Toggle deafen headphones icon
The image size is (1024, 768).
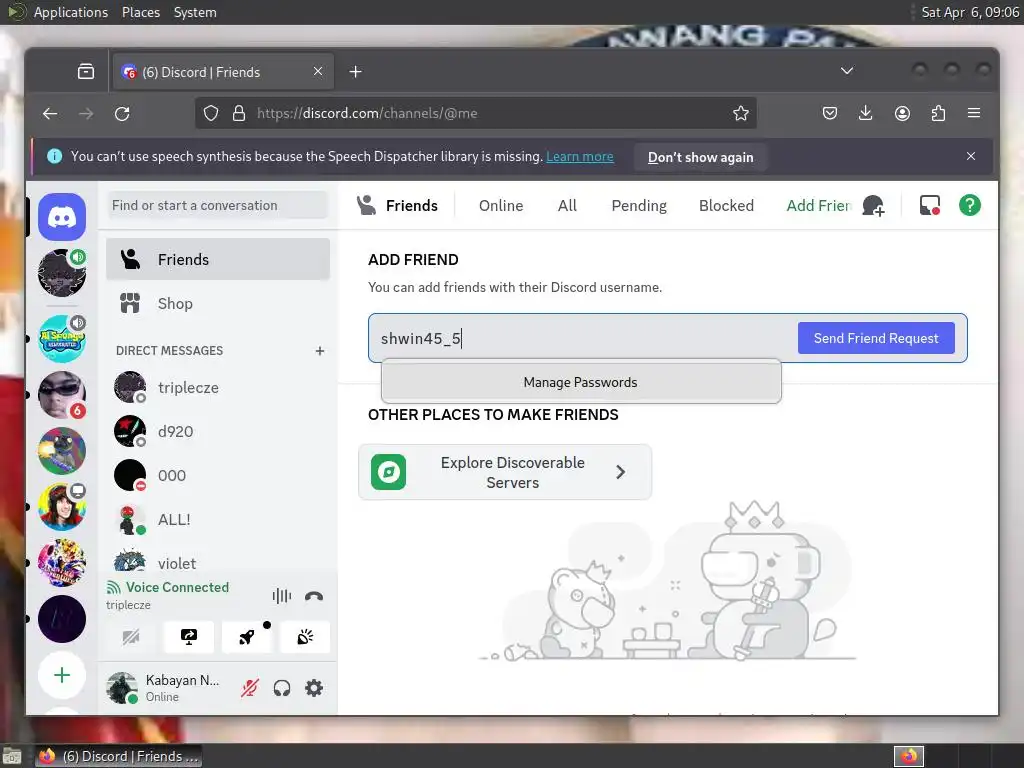click(281, 688)
